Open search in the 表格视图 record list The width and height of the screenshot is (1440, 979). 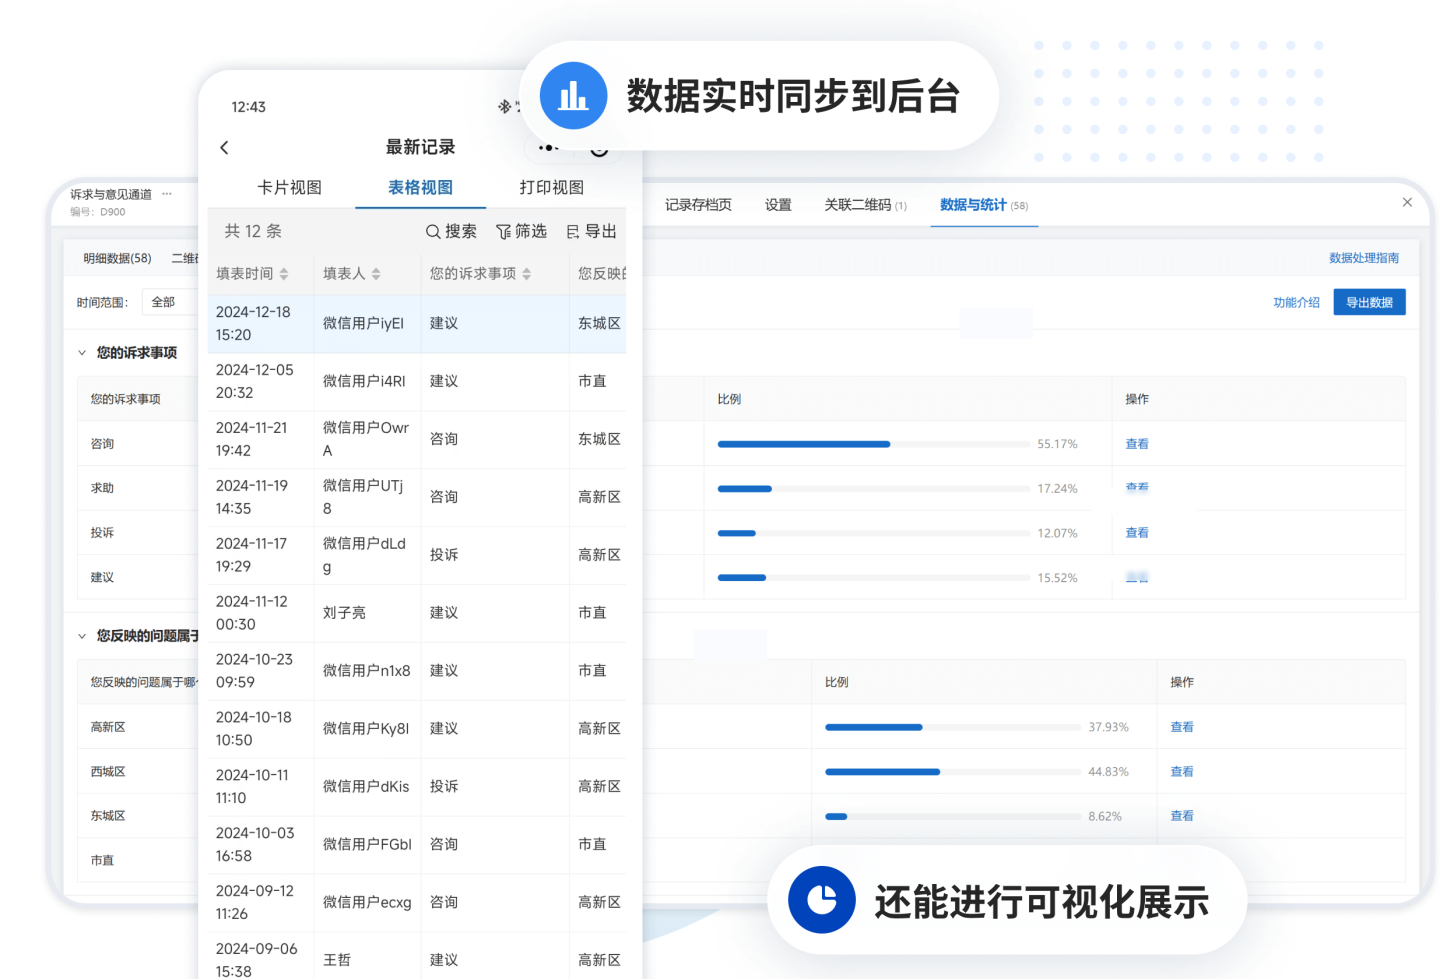coord(451,230)
